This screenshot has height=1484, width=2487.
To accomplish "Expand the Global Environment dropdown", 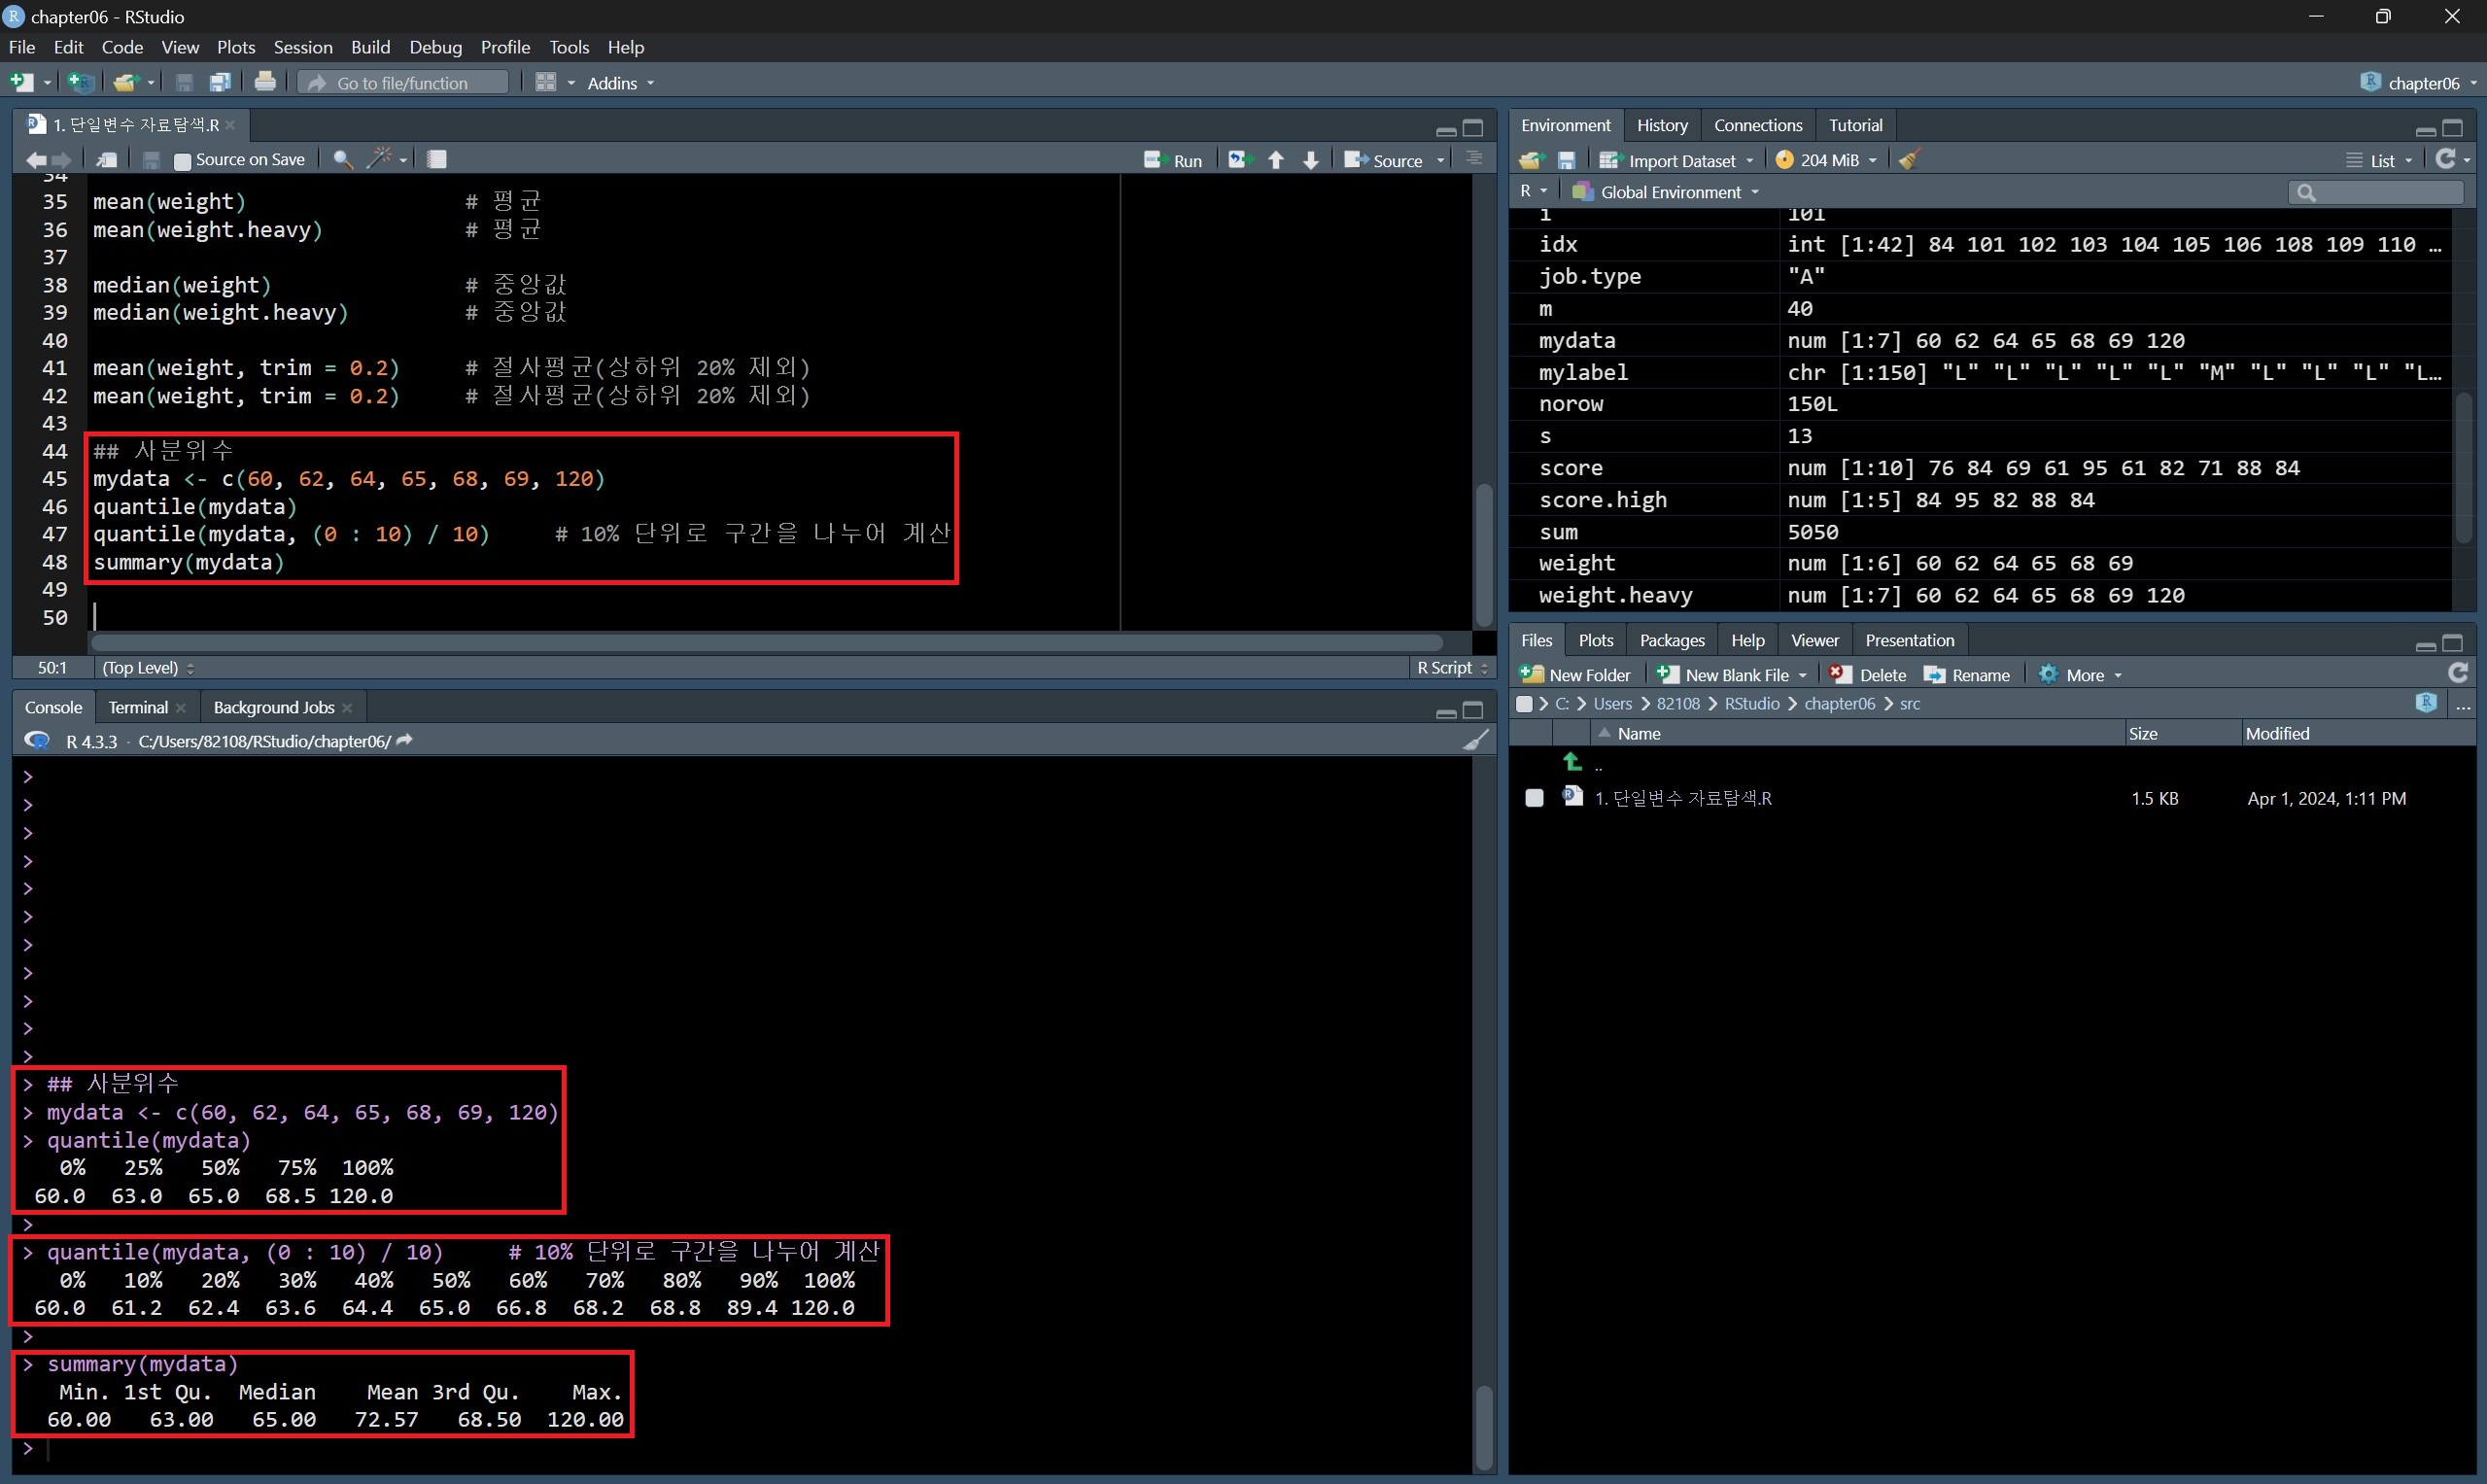I will 1668,192.
